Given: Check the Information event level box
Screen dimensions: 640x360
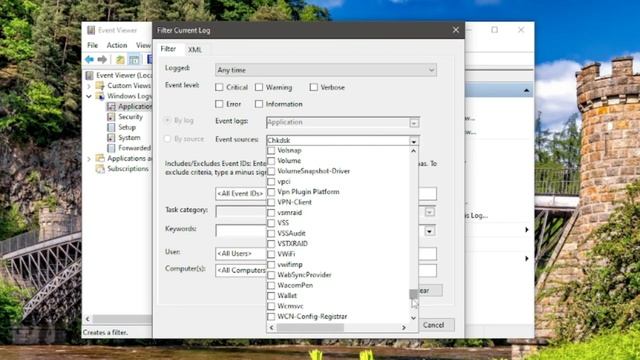Looking at the screenshot, I should [x=259, y=104].
